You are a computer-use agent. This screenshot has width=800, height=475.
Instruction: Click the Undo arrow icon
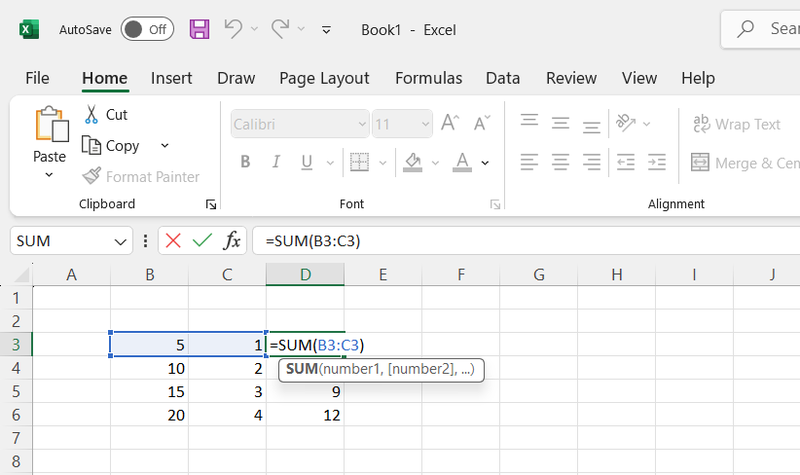[233, 29]
